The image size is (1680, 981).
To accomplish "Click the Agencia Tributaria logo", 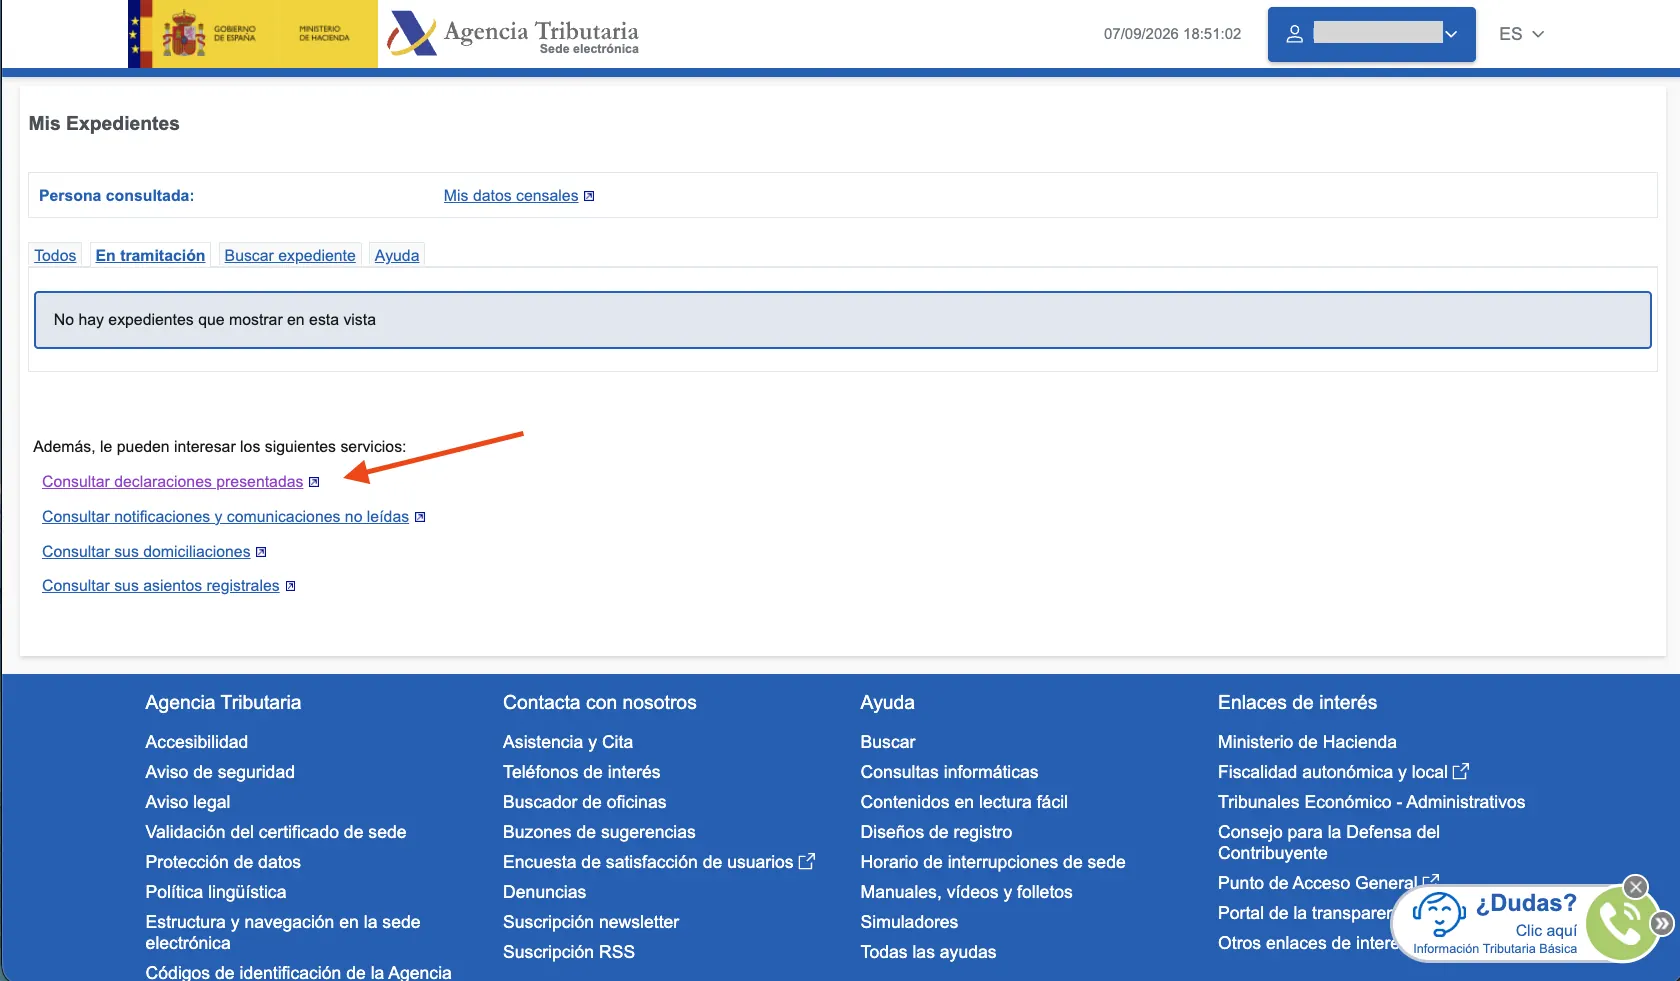I will pos(513,34).
